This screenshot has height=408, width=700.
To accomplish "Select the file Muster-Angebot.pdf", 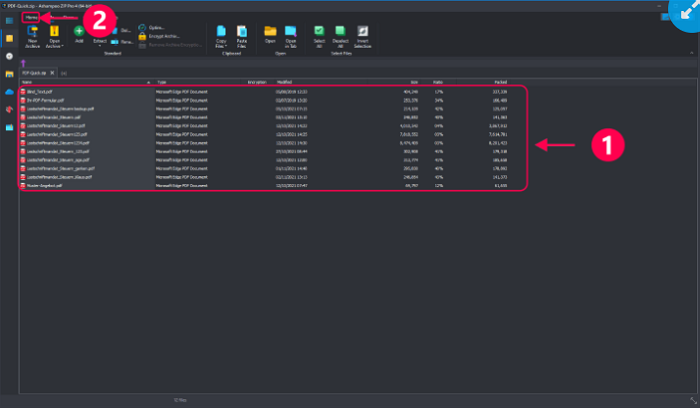I will [44, 186].
